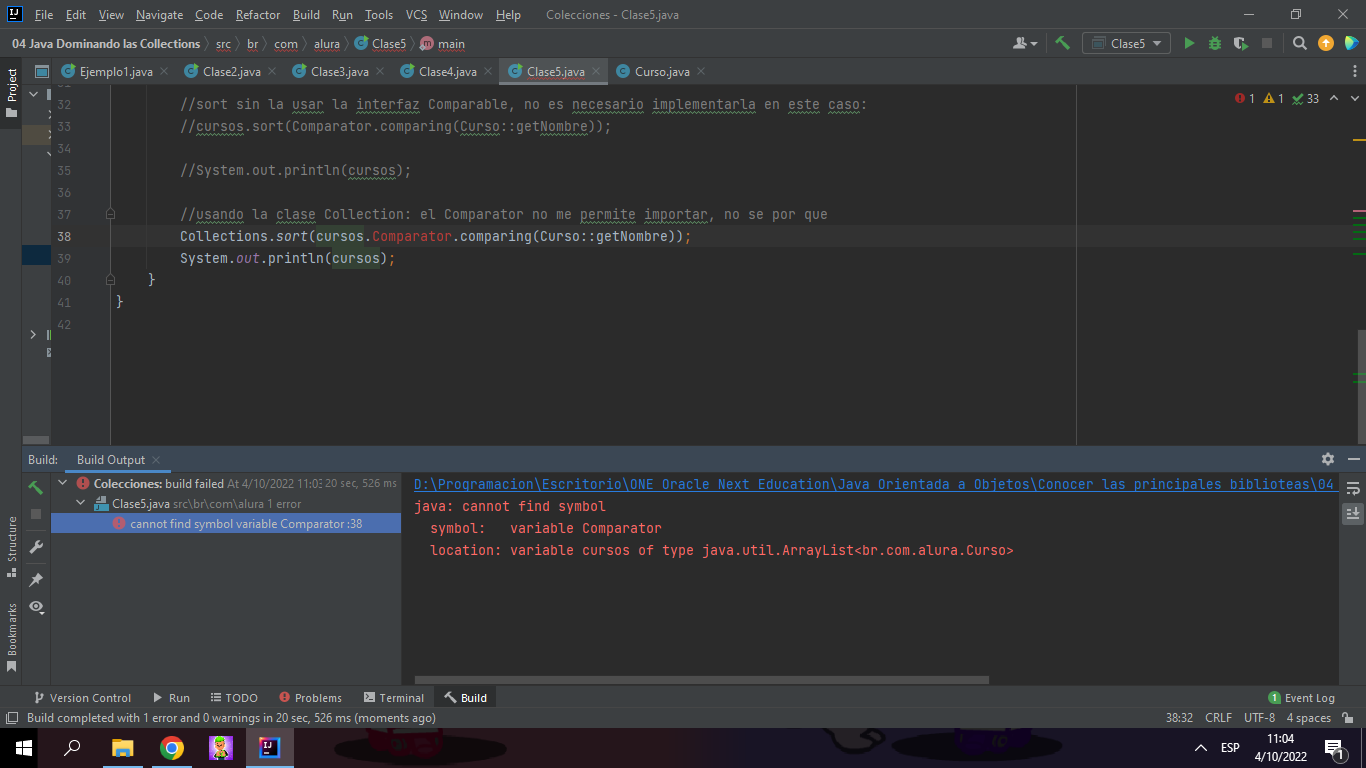Open Version Control tool window
Image resolution: width=1366 pixels, height=768 pixels.
pyautogui.click(x=83, y=698)
